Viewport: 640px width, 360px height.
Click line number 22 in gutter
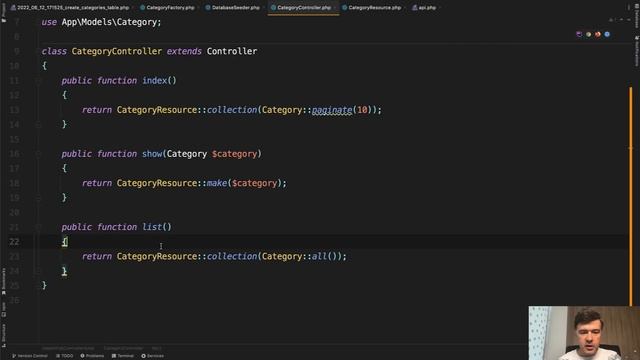14,242
